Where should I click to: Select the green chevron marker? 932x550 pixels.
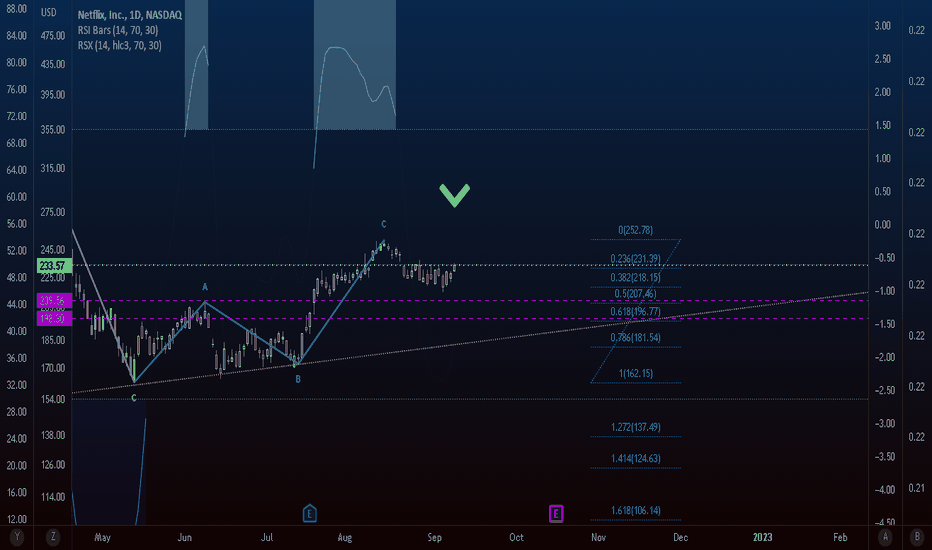tap(455, 195)
